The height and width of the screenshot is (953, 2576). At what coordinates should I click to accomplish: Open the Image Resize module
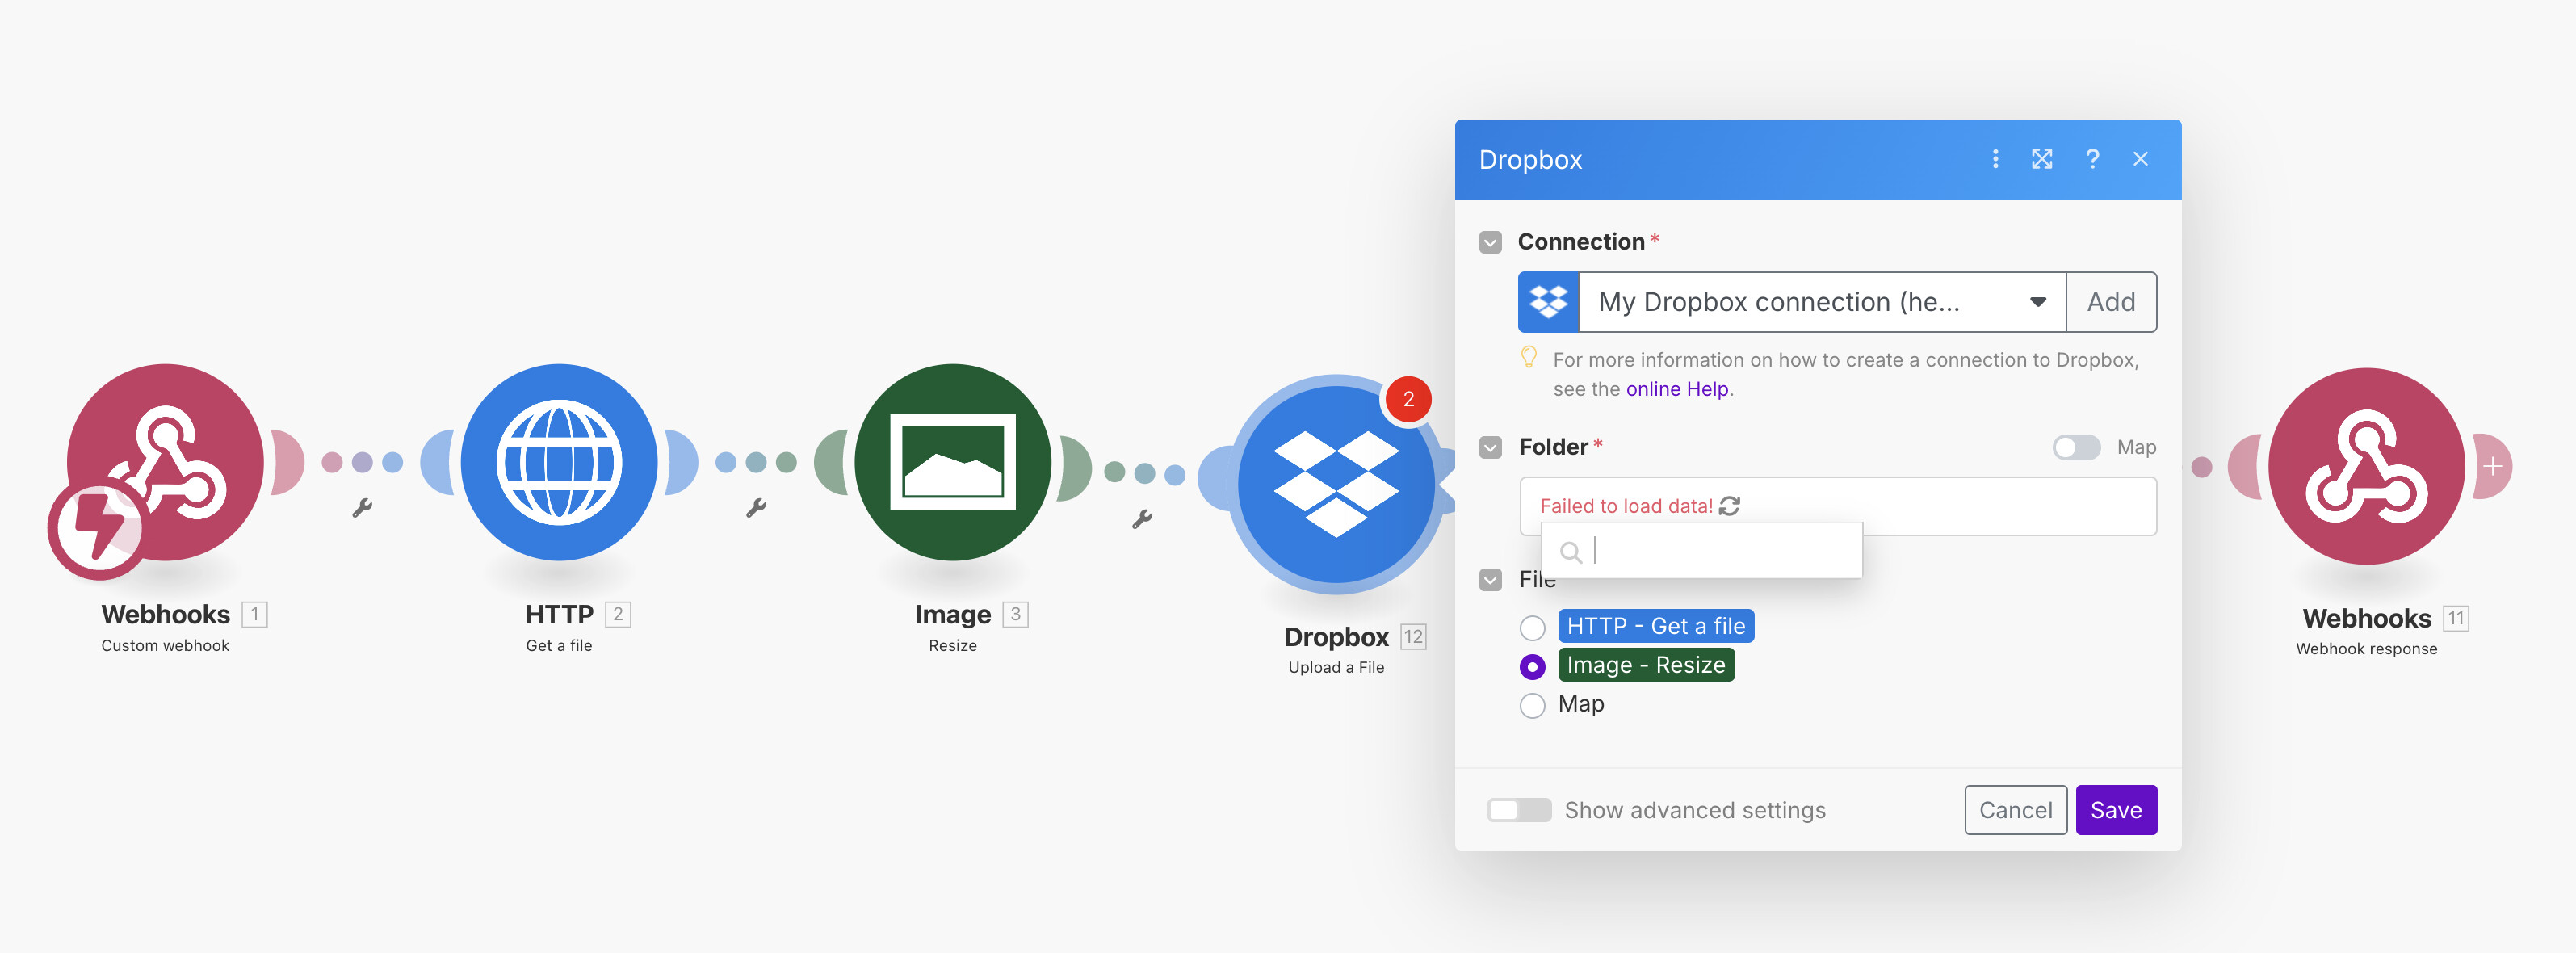coord(953,461)
